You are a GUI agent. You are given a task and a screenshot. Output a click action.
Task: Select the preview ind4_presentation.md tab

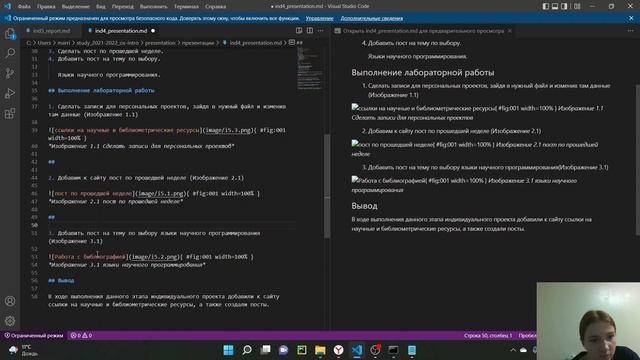click(x=423, y=31)
